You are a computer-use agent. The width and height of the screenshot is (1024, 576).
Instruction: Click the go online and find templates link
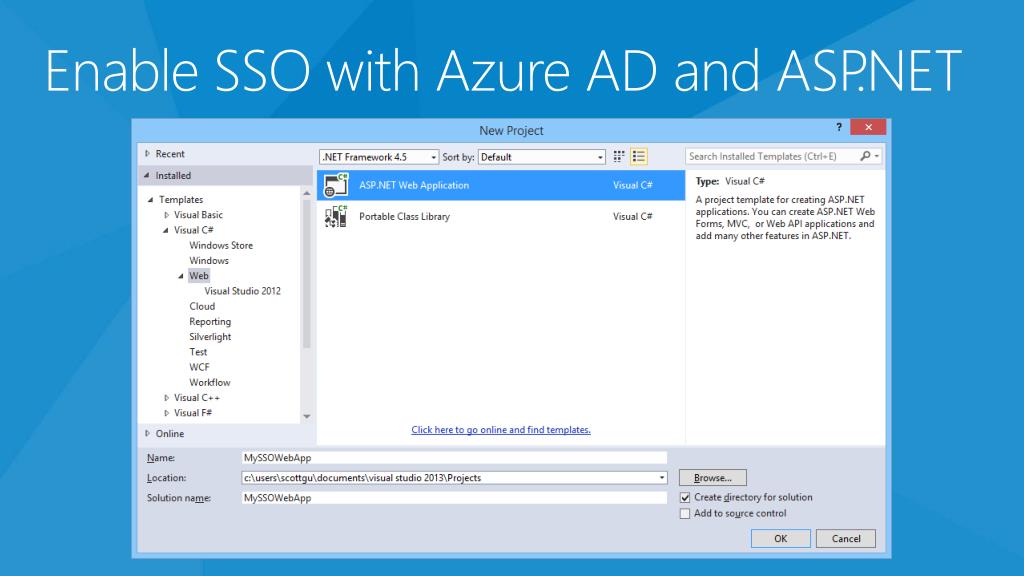[x=501, y=430]
